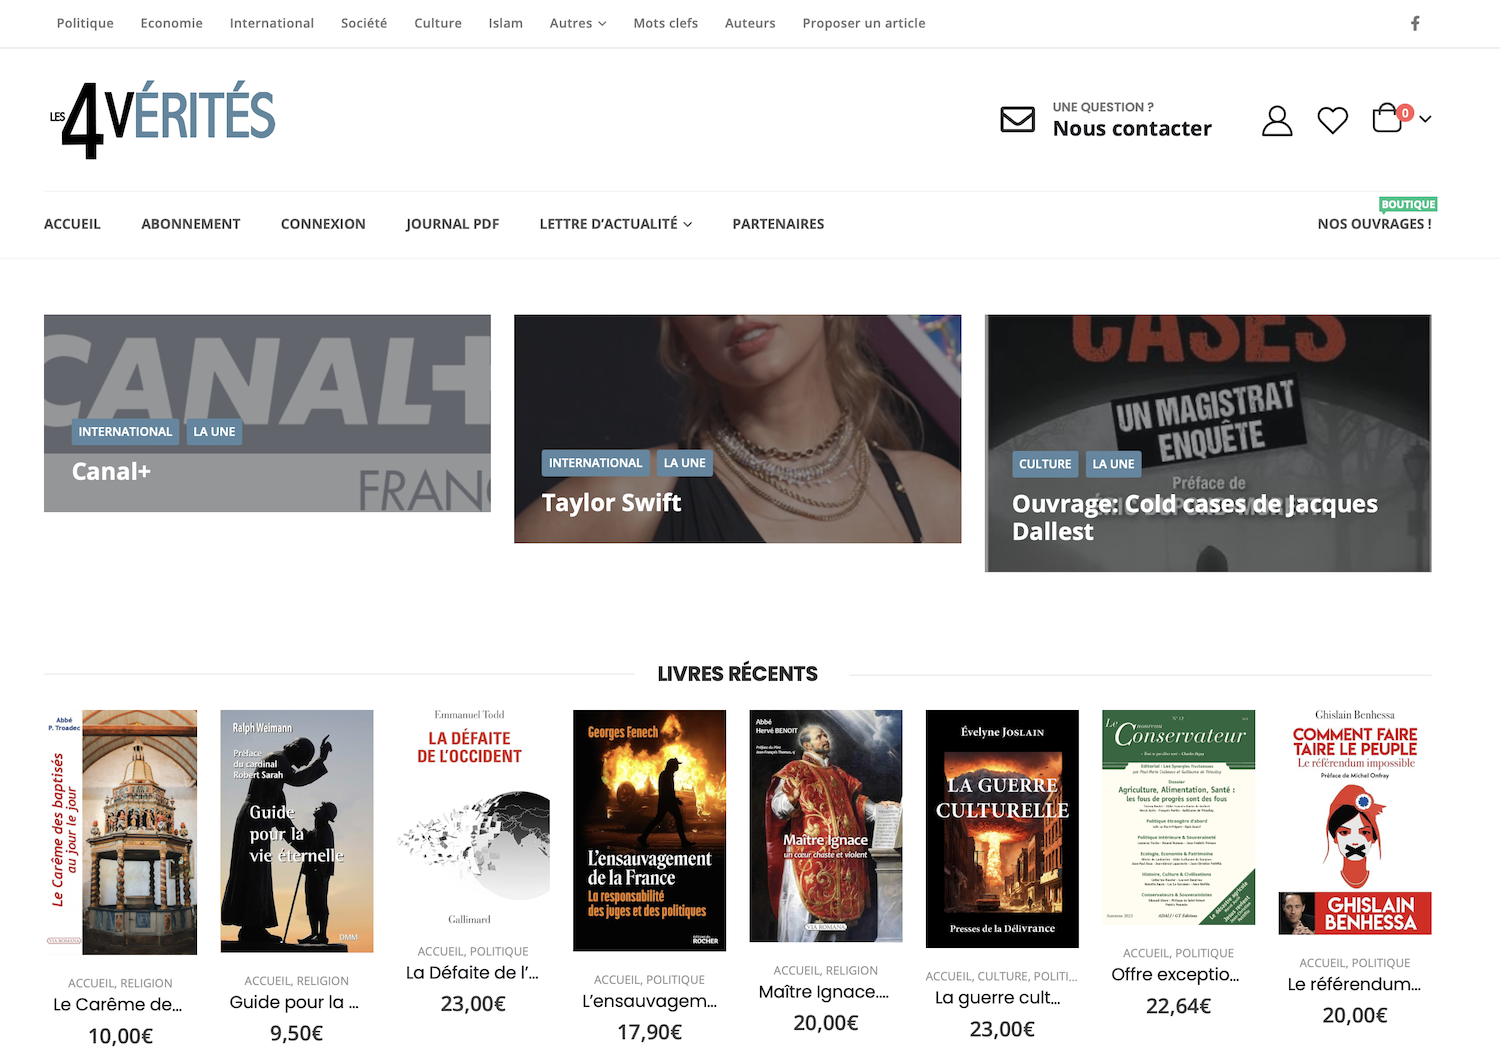Image resolution: width=1500 pixels, height=1051 pixels.
Task: Open La Guerre Culturelle book cover
Action: pyautogui.click(x=1002, y=828)
